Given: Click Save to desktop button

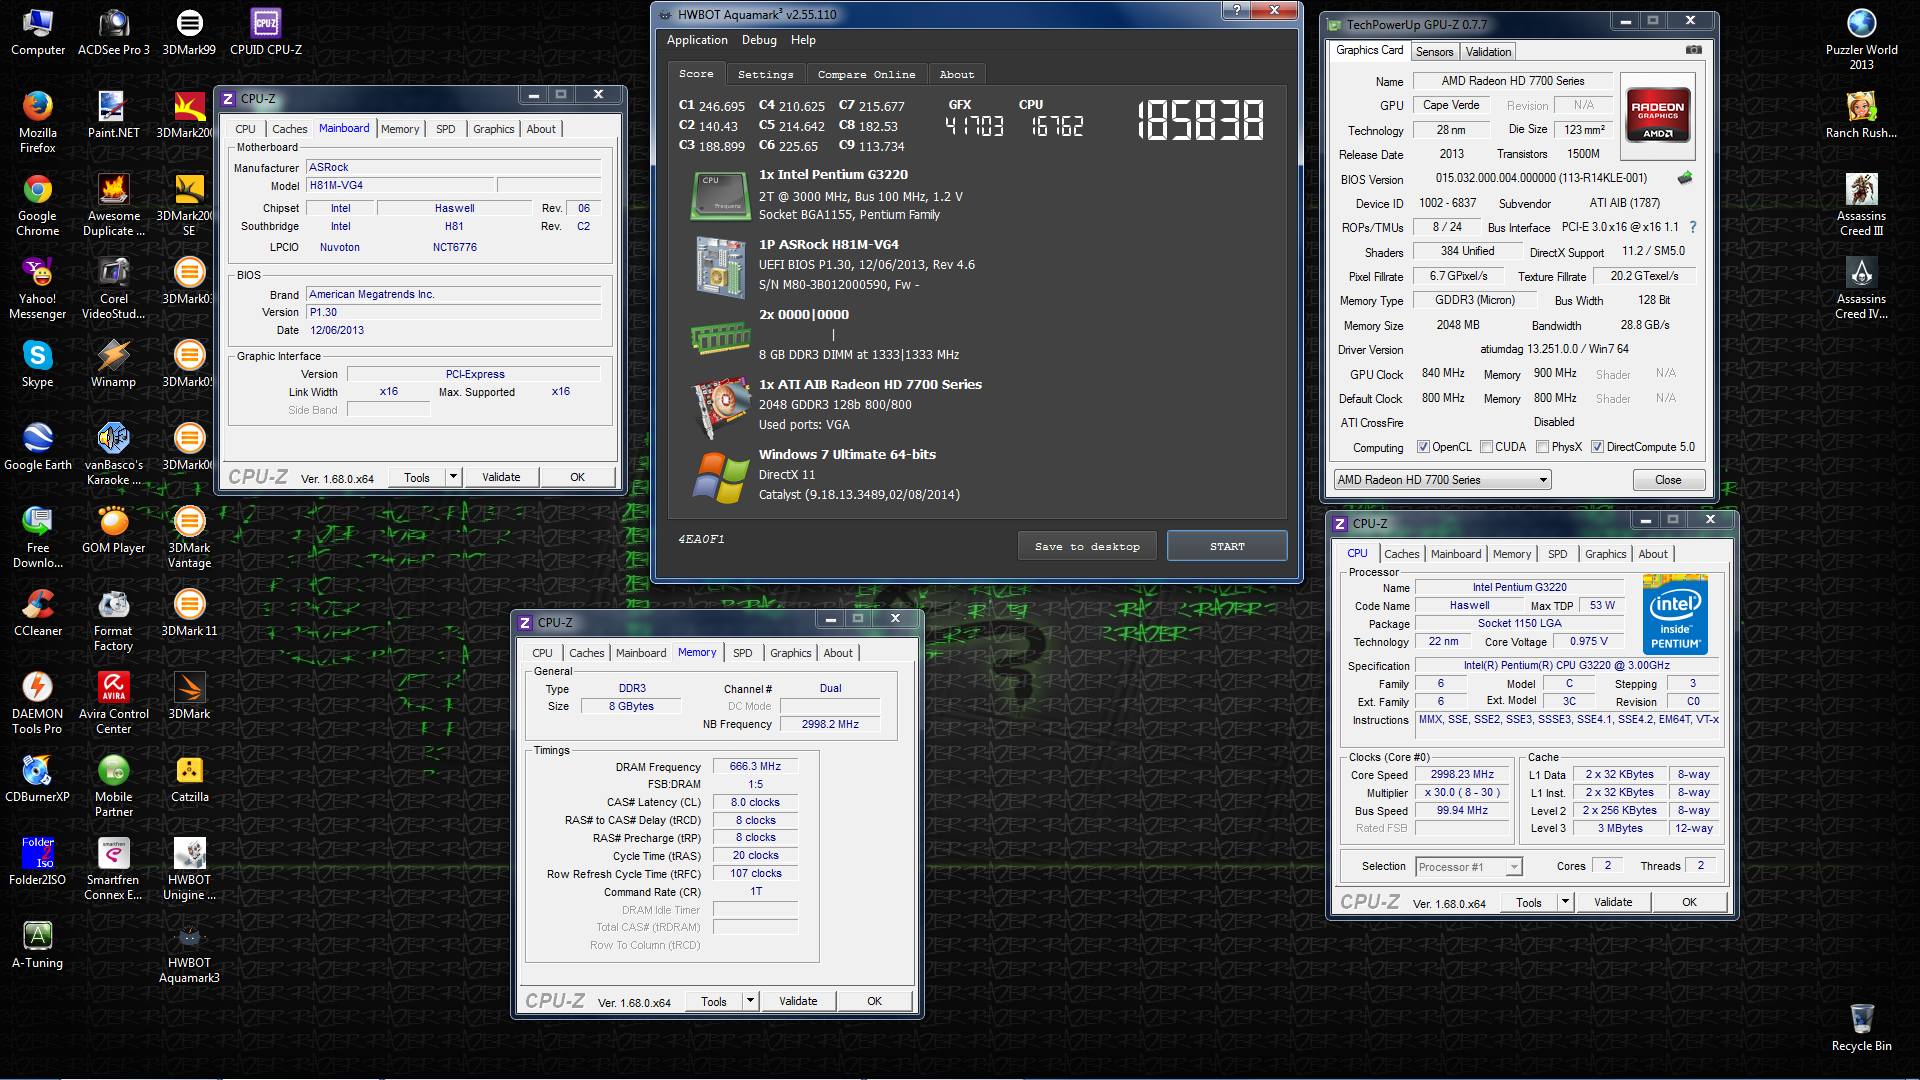Looking at the screenshot, I should click(1087, 546).
